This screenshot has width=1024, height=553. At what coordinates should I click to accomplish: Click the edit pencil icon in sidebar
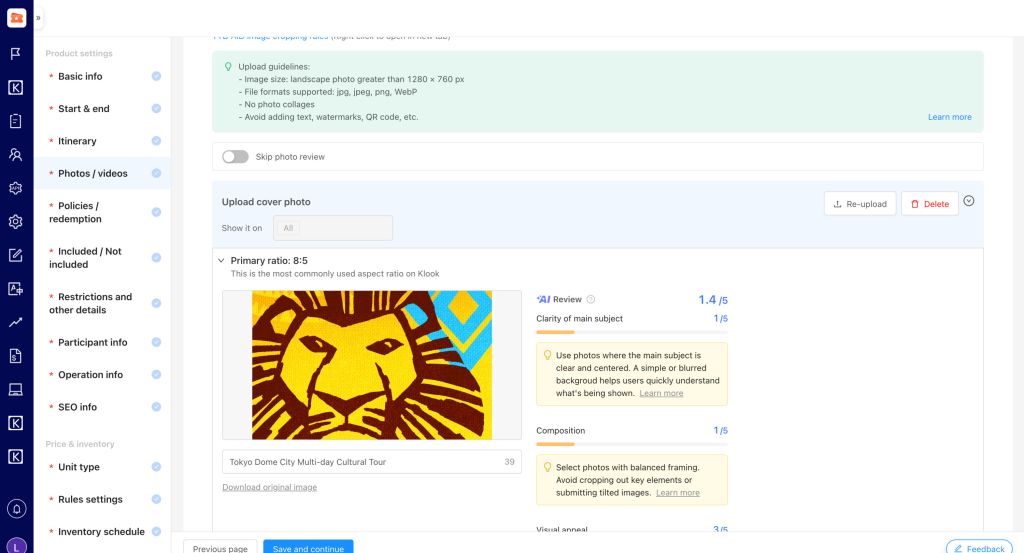[16, 255]
